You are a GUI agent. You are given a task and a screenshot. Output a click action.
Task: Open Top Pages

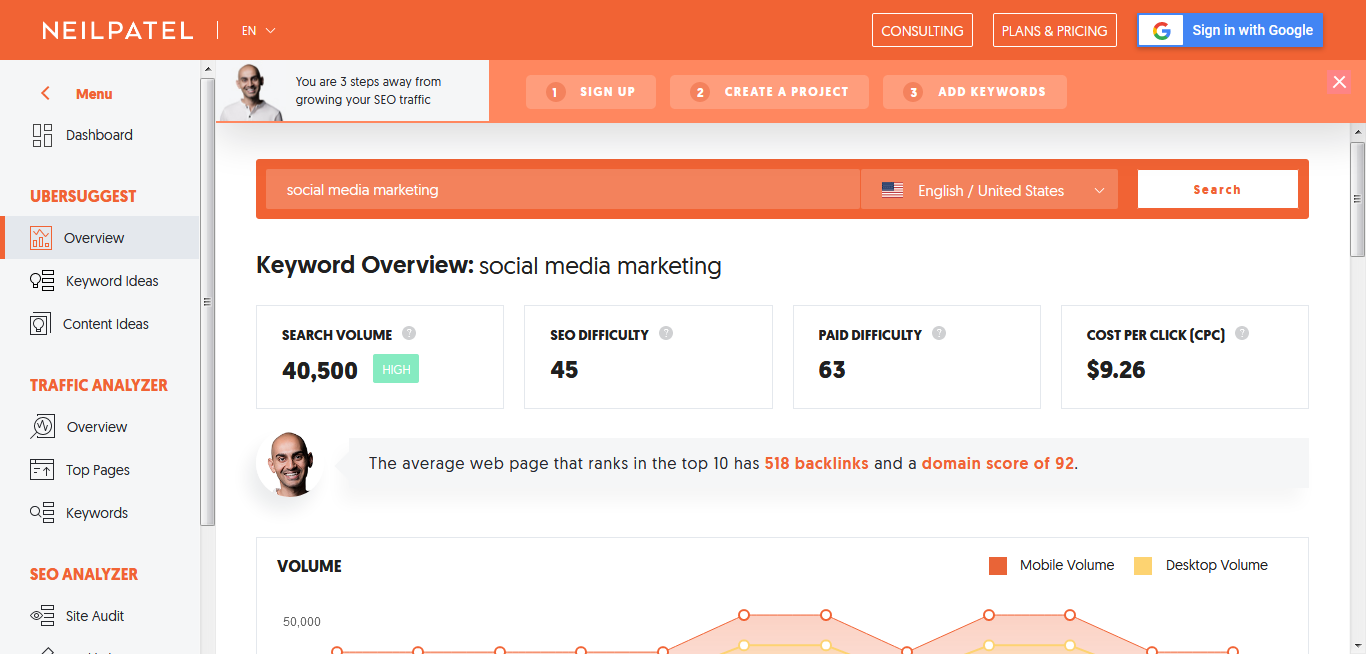pyautogui.click(x=100, y=470)
